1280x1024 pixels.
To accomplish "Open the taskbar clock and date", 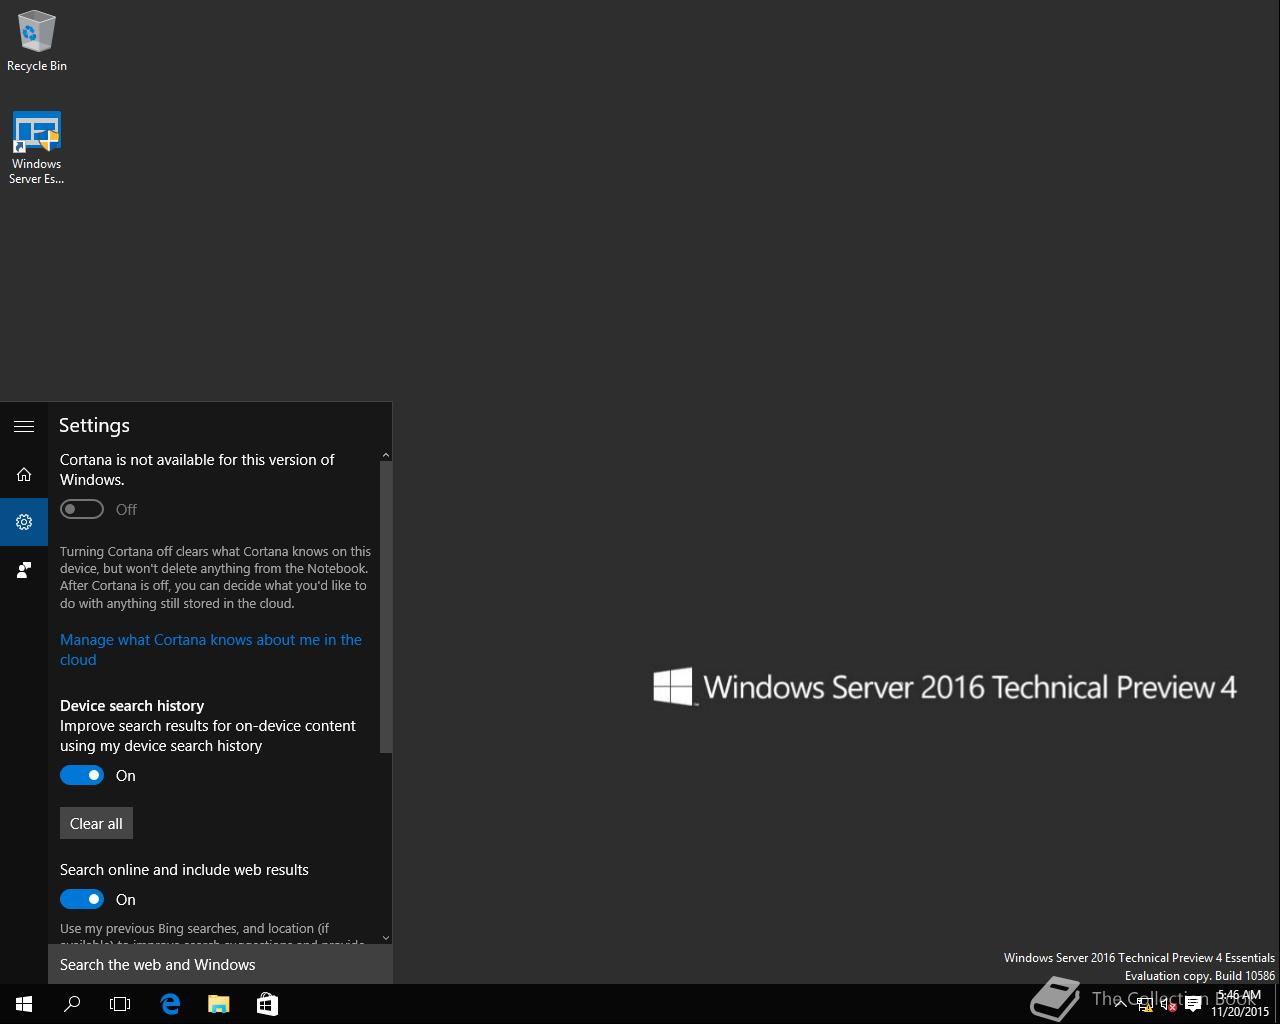I will pyautogui.click(x=1239, y=1004).
